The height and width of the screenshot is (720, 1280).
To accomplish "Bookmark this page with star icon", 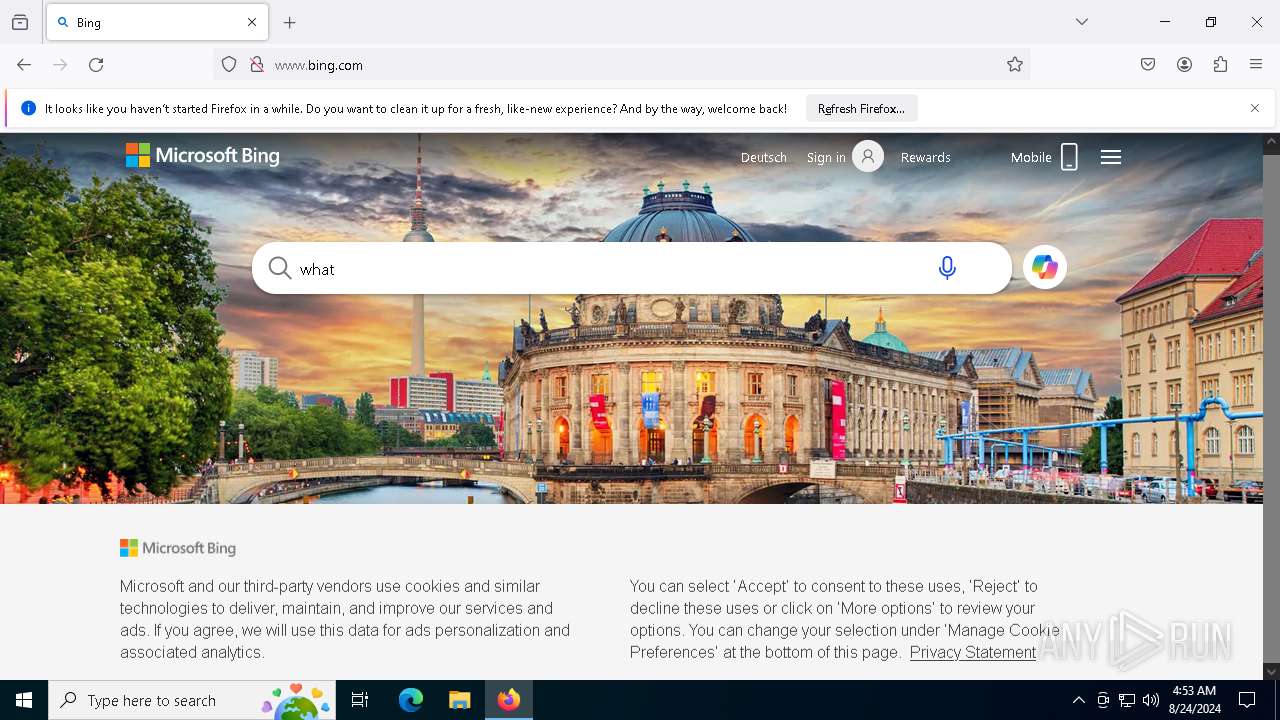I will point(1015,65).
